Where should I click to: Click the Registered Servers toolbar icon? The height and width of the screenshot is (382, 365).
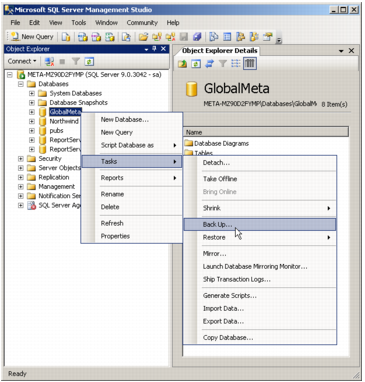tap(213, 37)
